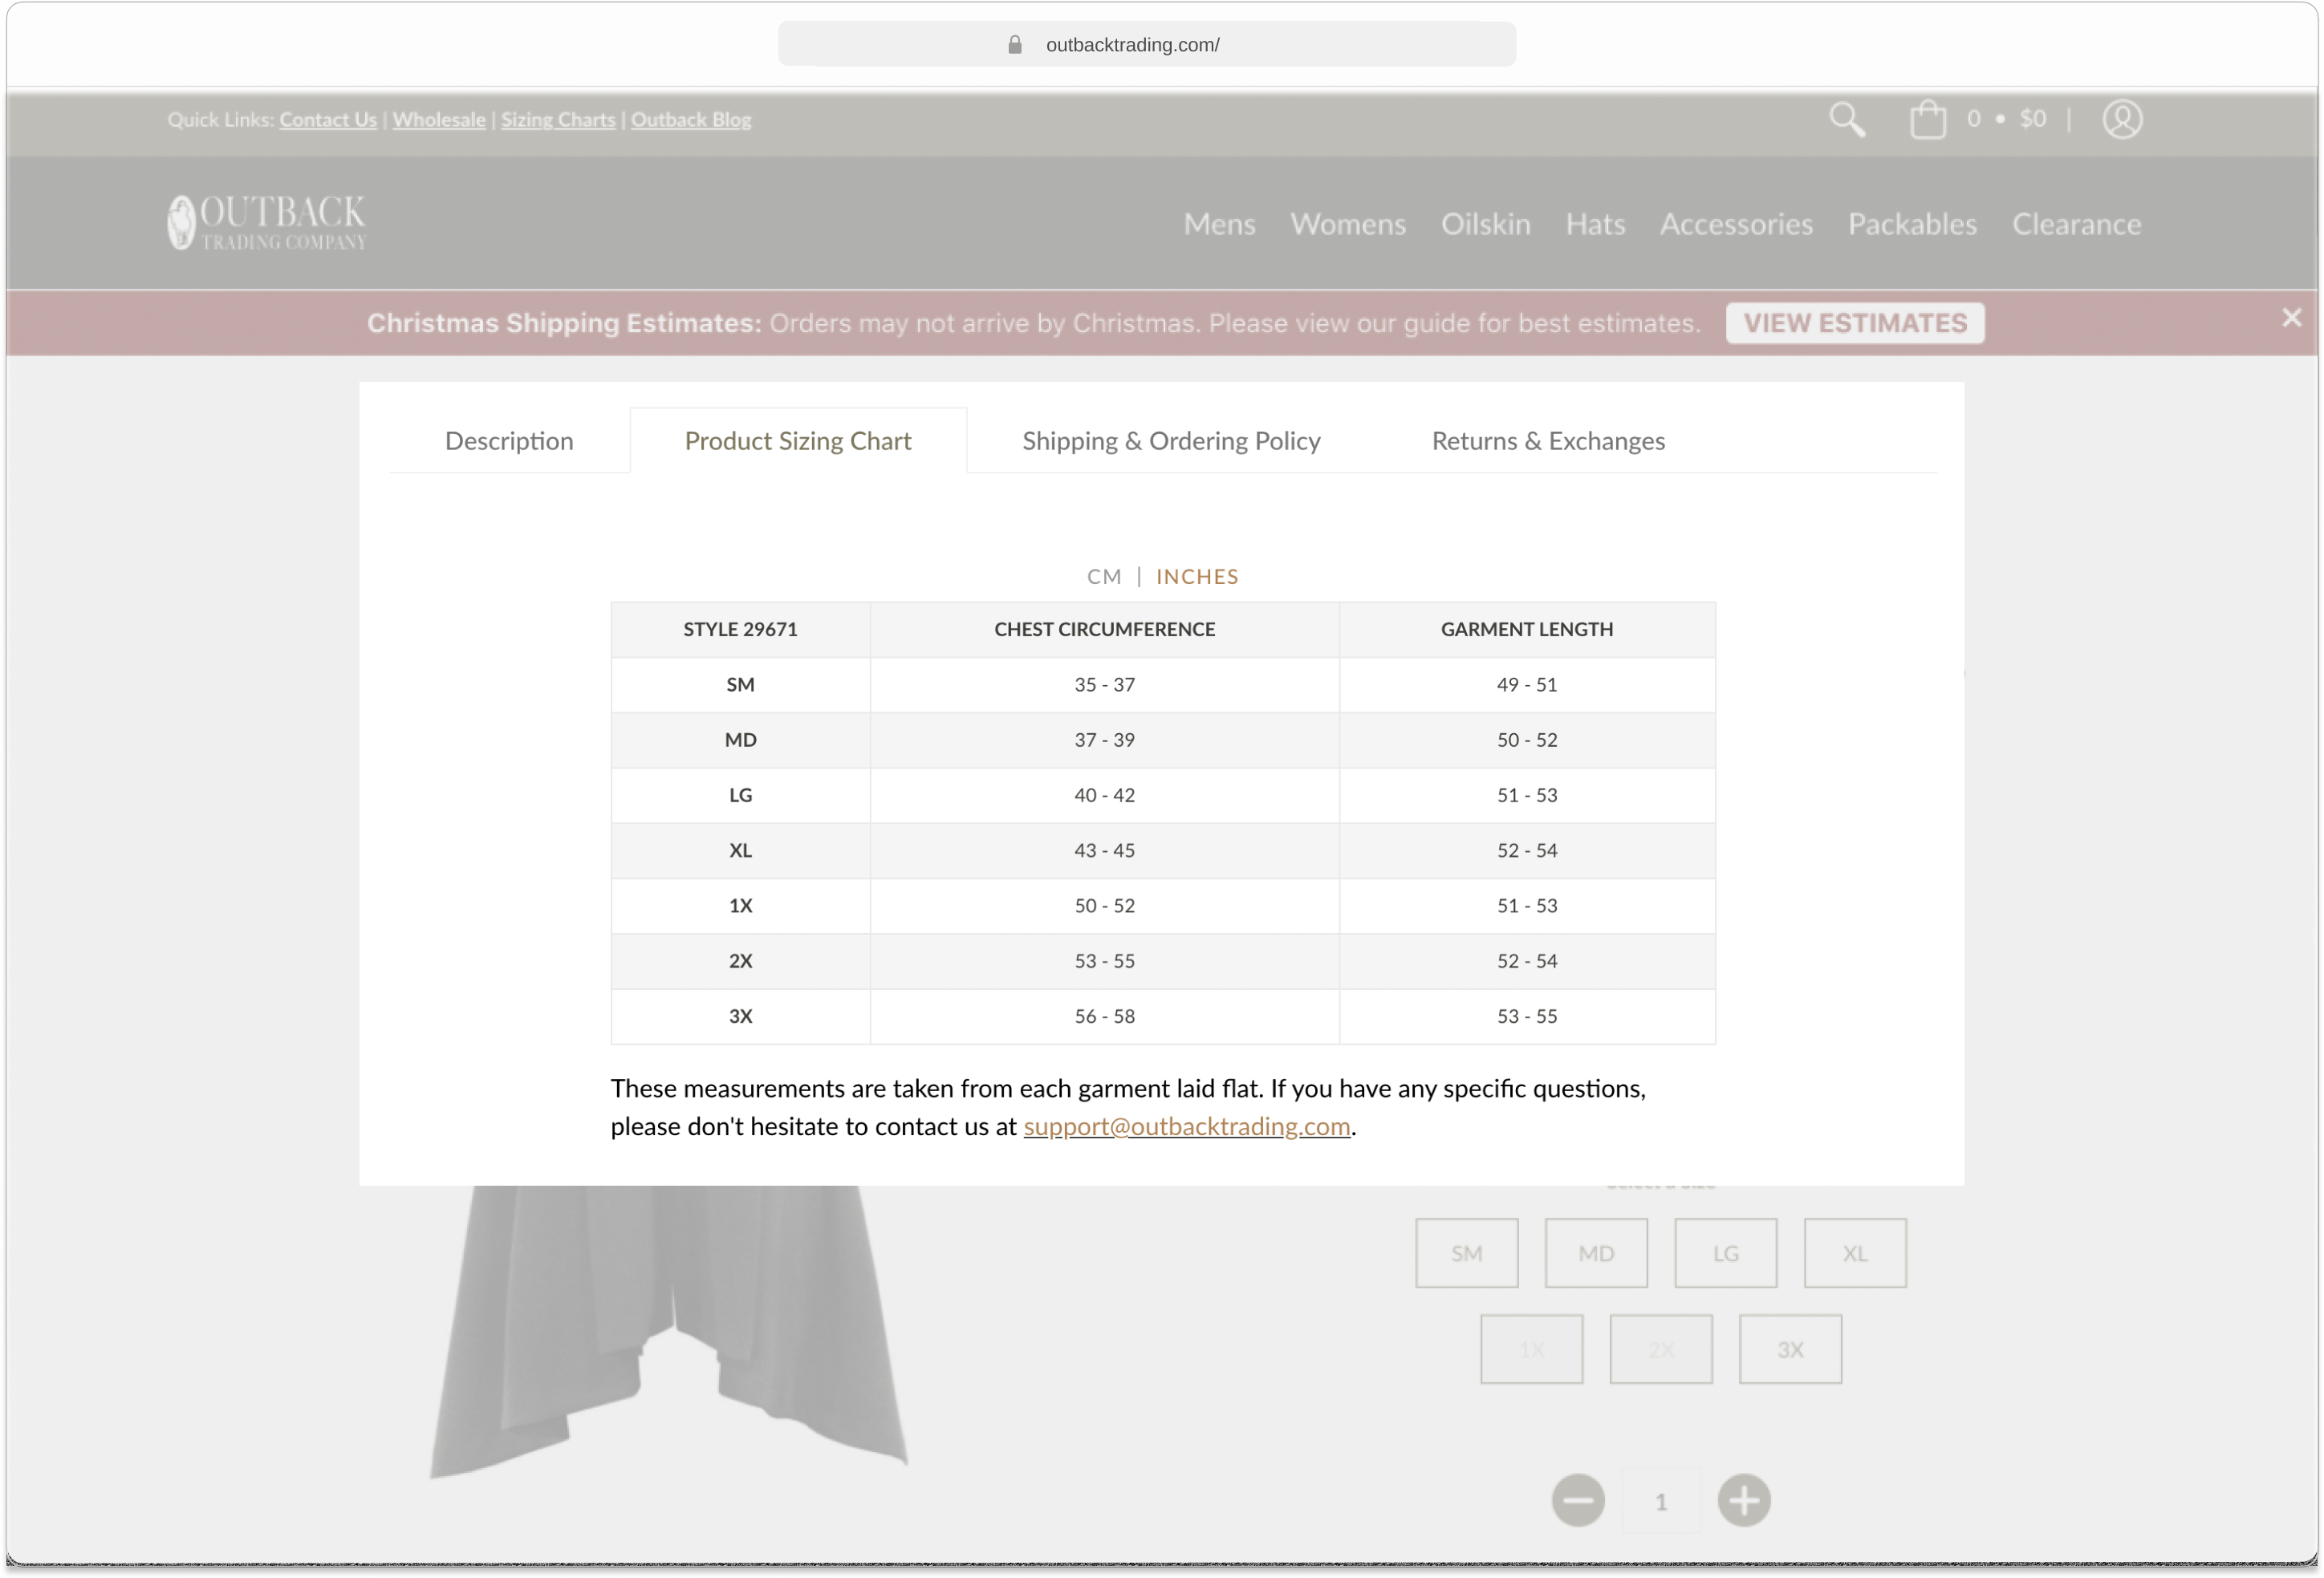The width and height of the screenshot is (2324, 1578).
Task: Select the 3X size option
Action: coord(1790,1348)
